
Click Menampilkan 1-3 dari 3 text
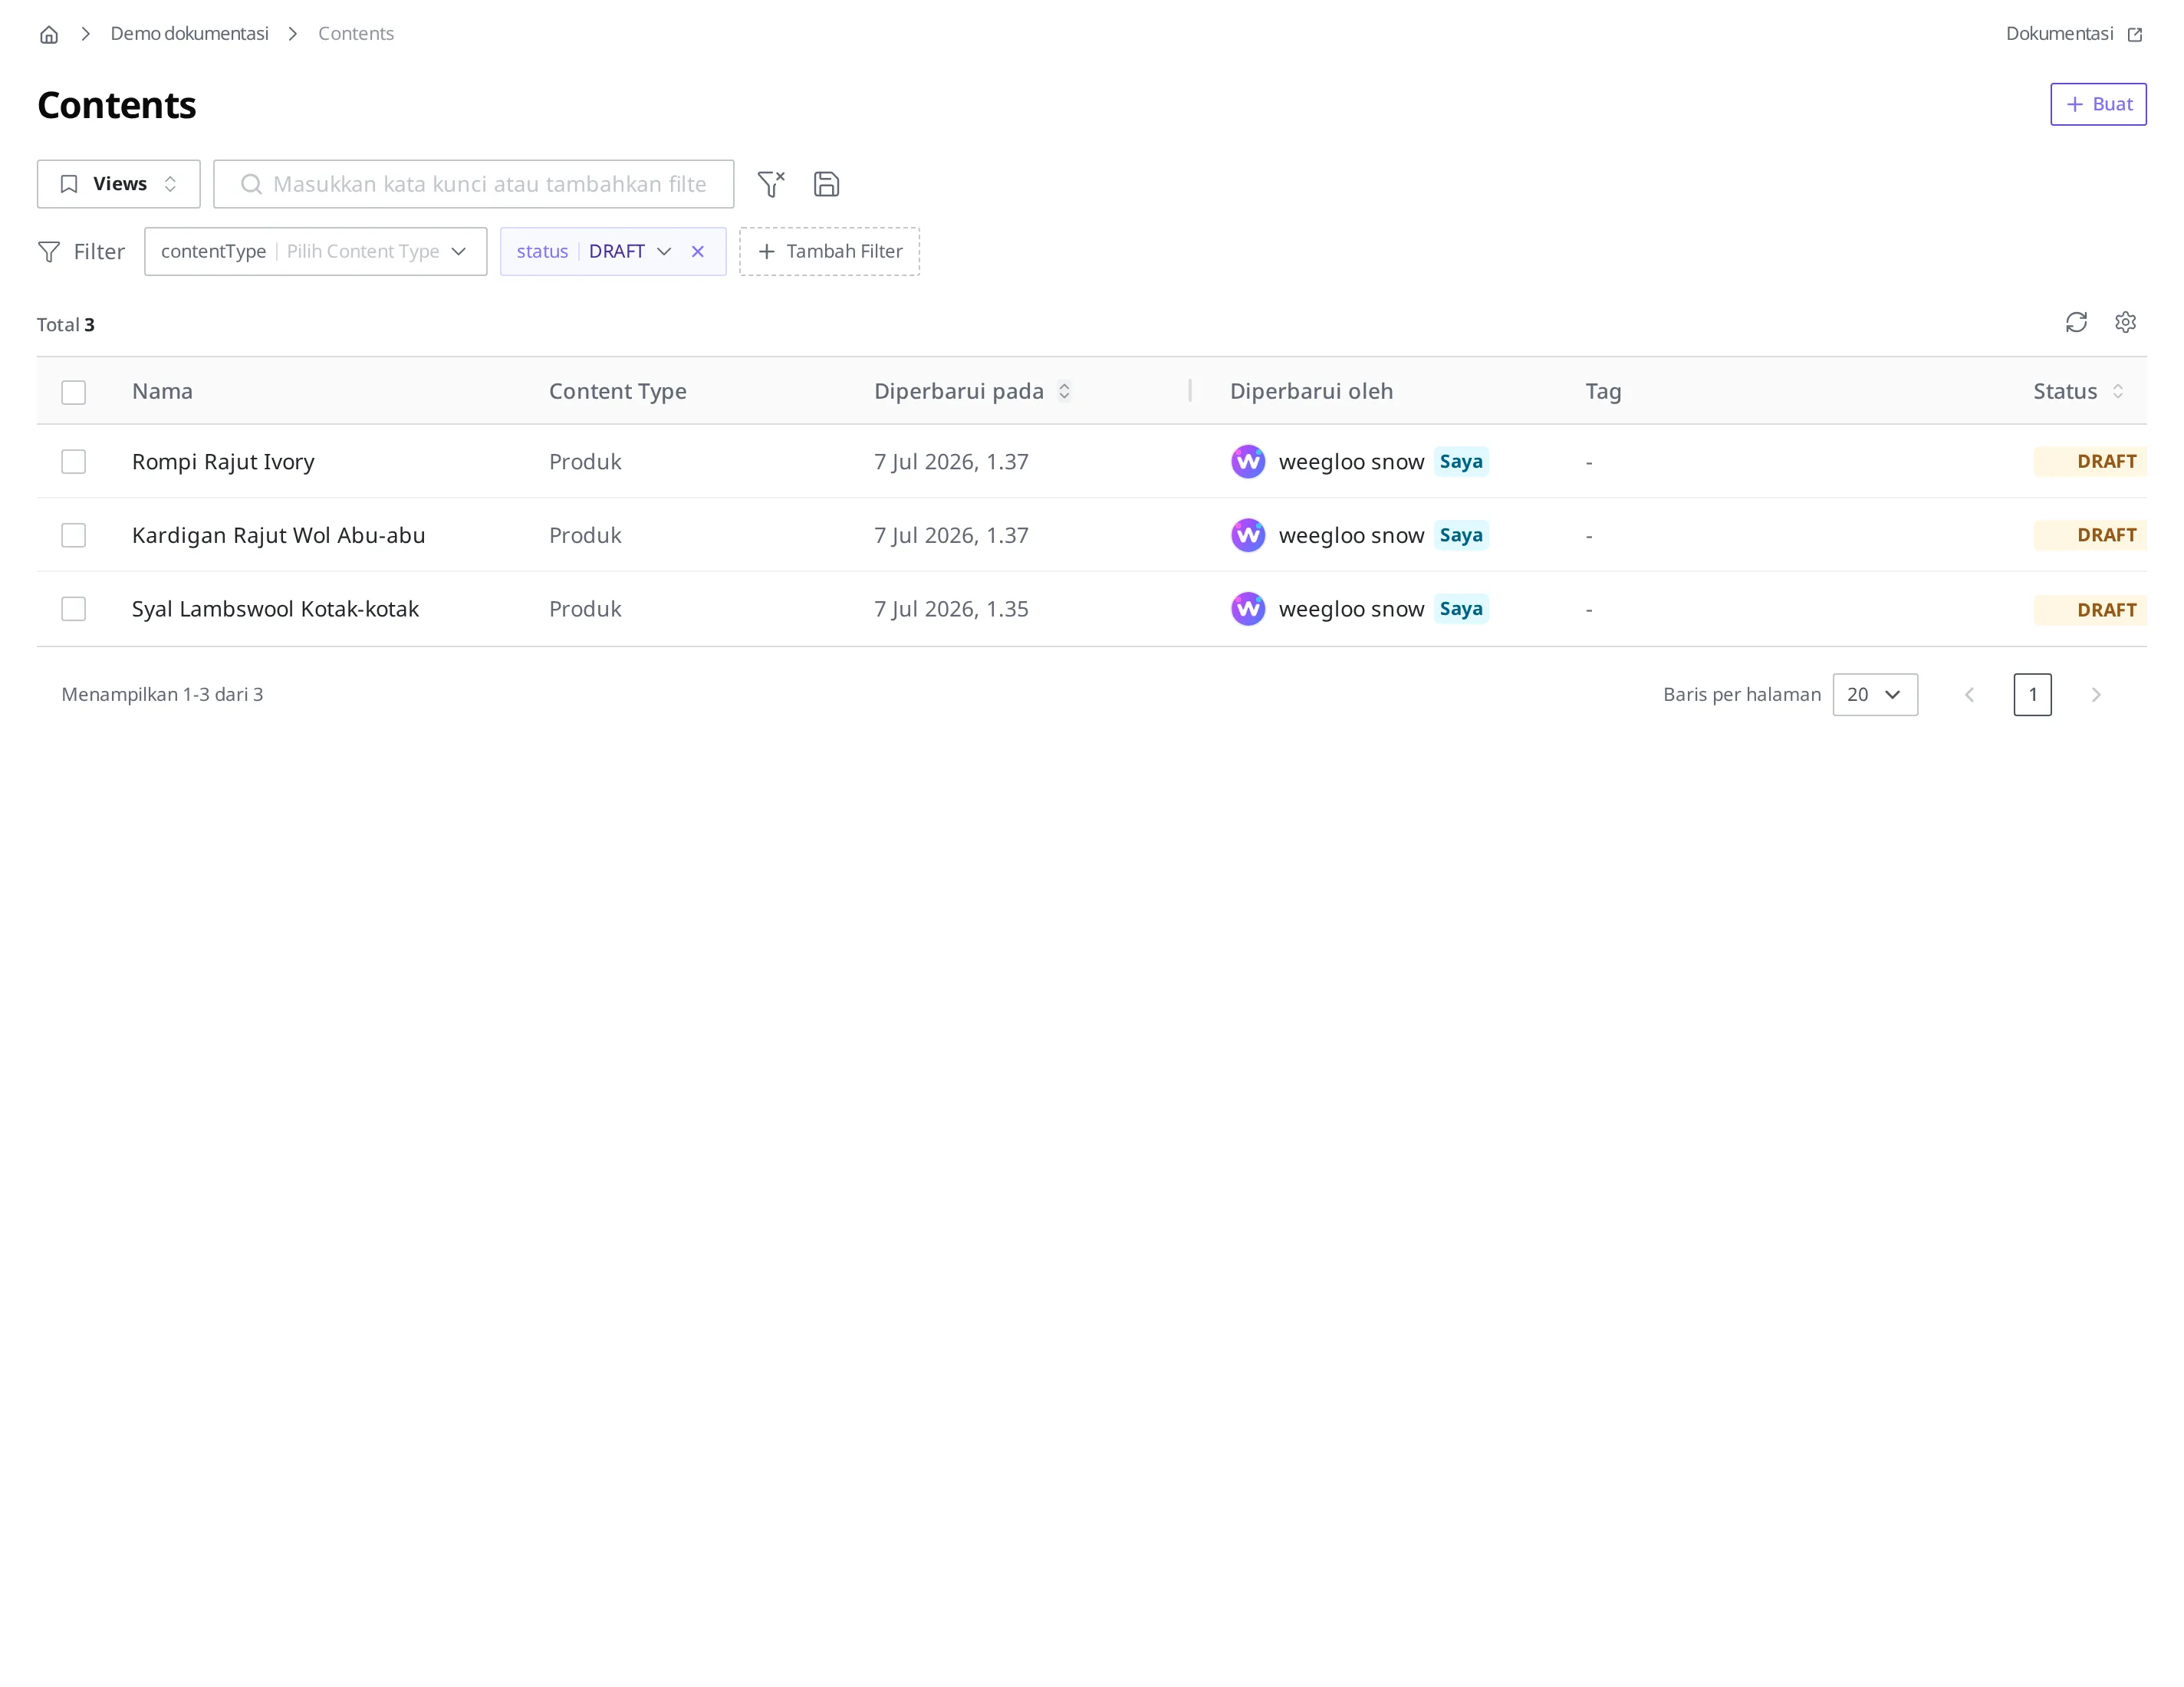coord(162,694)
